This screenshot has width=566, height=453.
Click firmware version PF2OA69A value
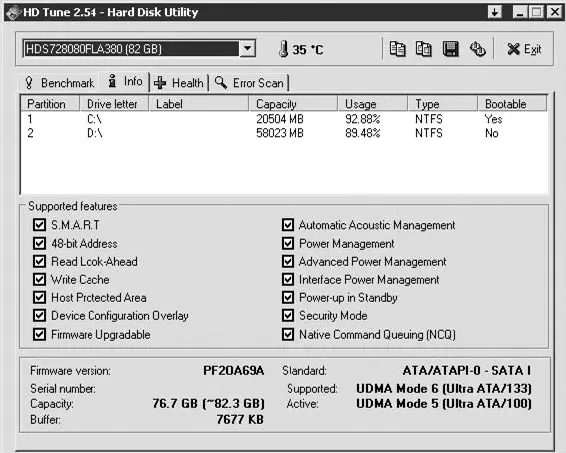click(234, 371)
